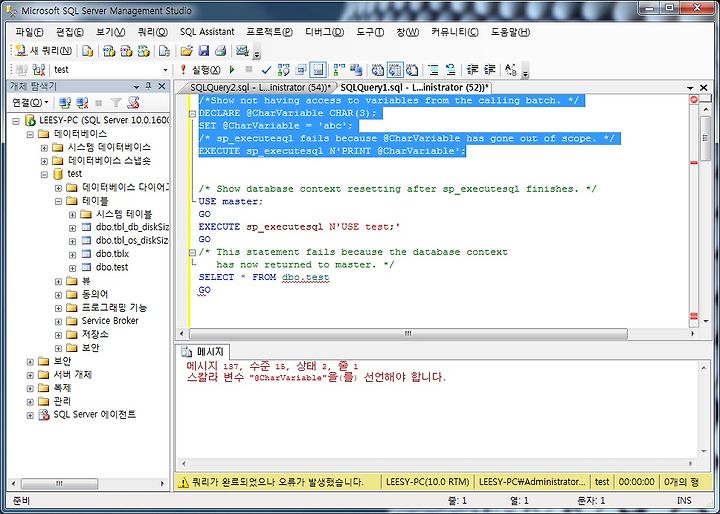The height and width of the screenshot is (514, 720).
Task: Open the SQL Assistant menu
Action: click(207, 32)
